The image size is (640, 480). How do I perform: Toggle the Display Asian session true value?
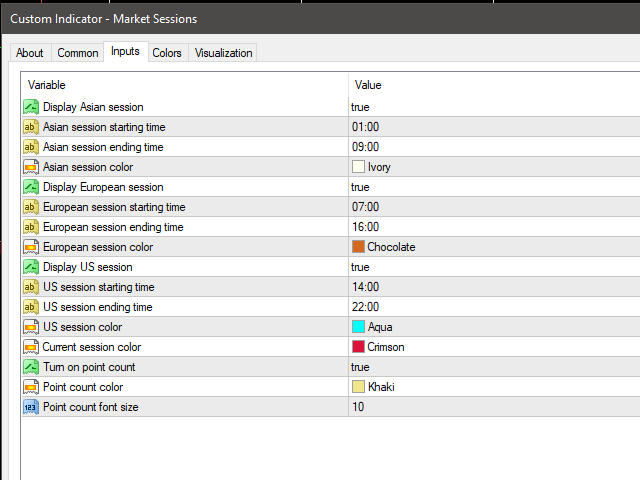coord(360,107)
